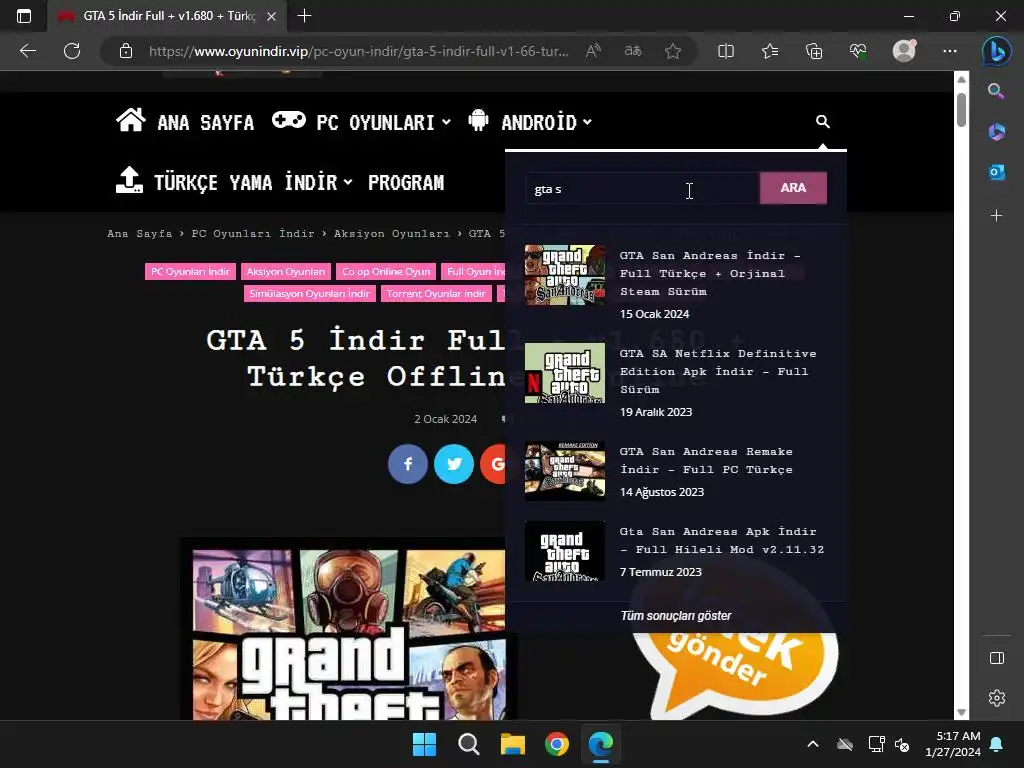1024x768 pixels.
Task: Open the Edge profile avatar
Action: (904, 51)
